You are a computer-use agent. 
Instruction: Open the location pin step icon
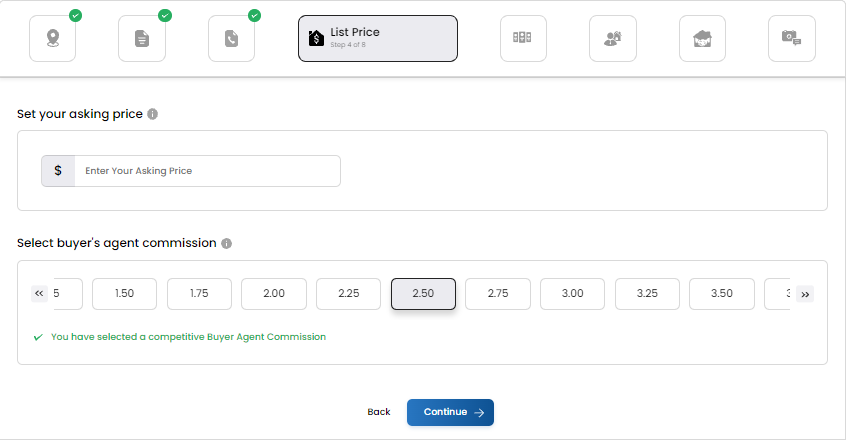[x=52, y=38]
